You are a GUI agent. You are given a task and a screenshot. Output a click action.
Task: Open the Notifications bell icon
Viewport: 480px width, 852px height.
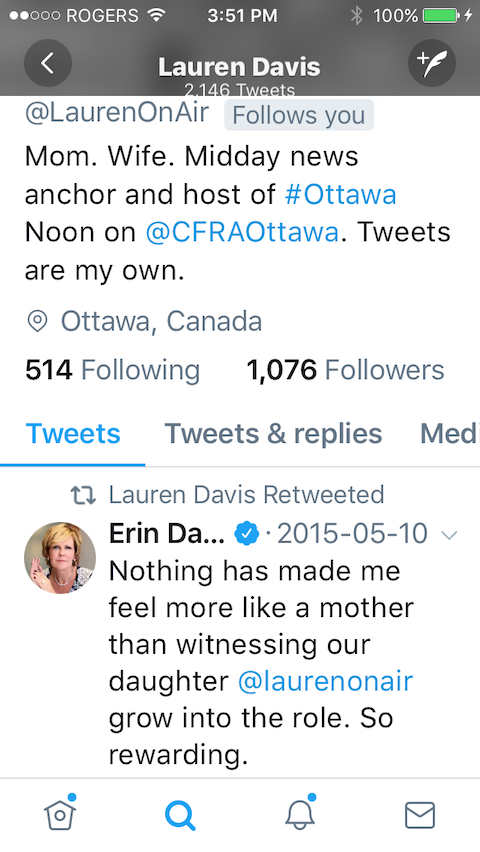pyautogui.click(x=300, y=813)
